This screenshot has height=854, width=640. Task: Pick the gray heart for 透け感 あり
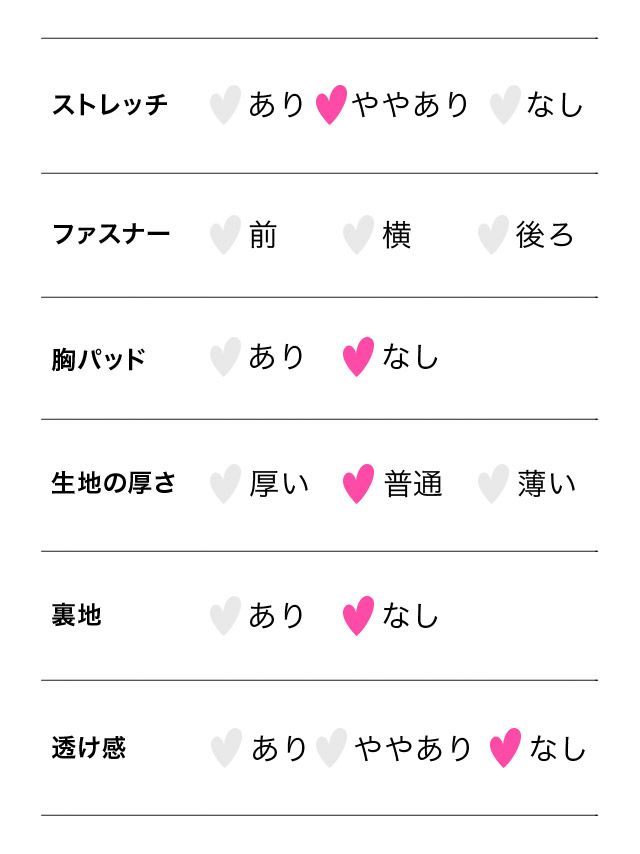click(x=227, y=748)
